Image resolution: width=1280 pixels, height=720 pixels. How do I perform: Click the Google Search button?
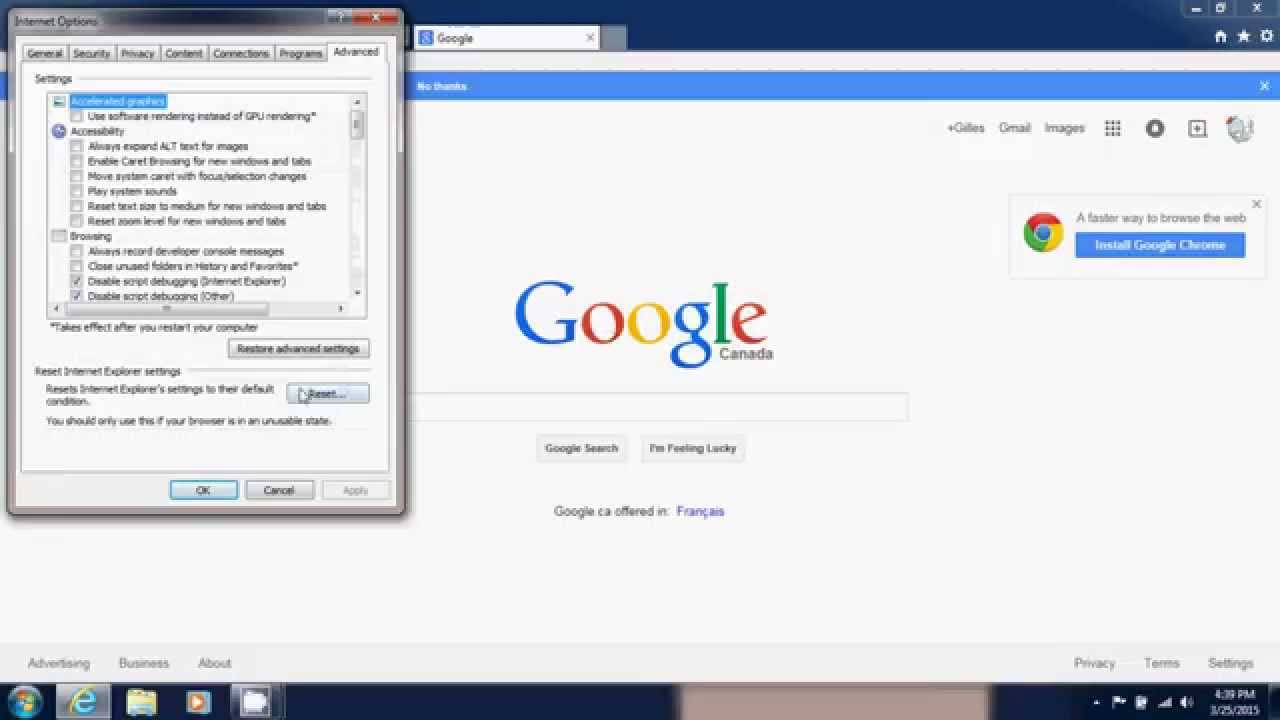pos(582,448)
